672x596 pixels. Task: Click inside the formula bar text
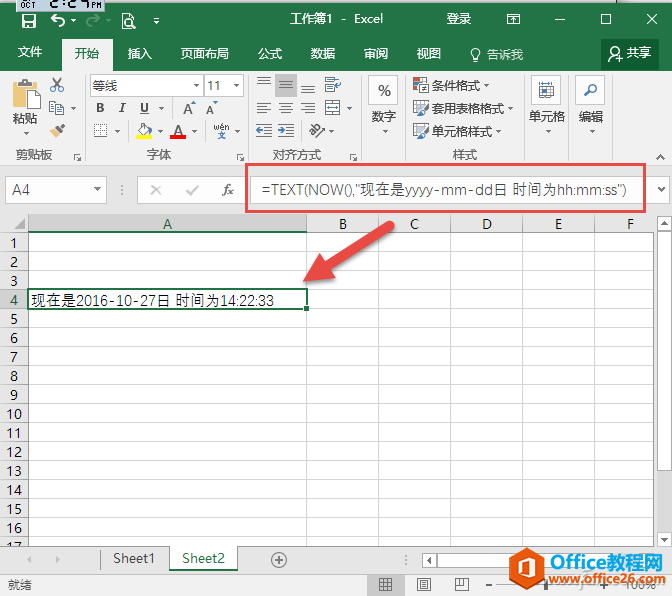[x=444, y=189]
